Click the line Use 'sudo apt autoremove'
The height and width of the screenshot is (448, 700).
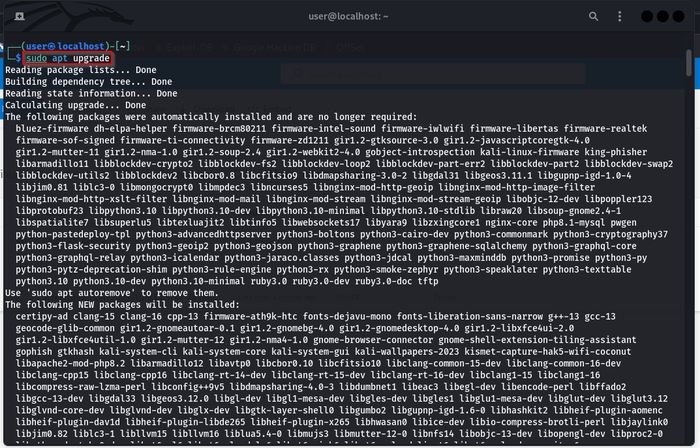pos(112,293)
